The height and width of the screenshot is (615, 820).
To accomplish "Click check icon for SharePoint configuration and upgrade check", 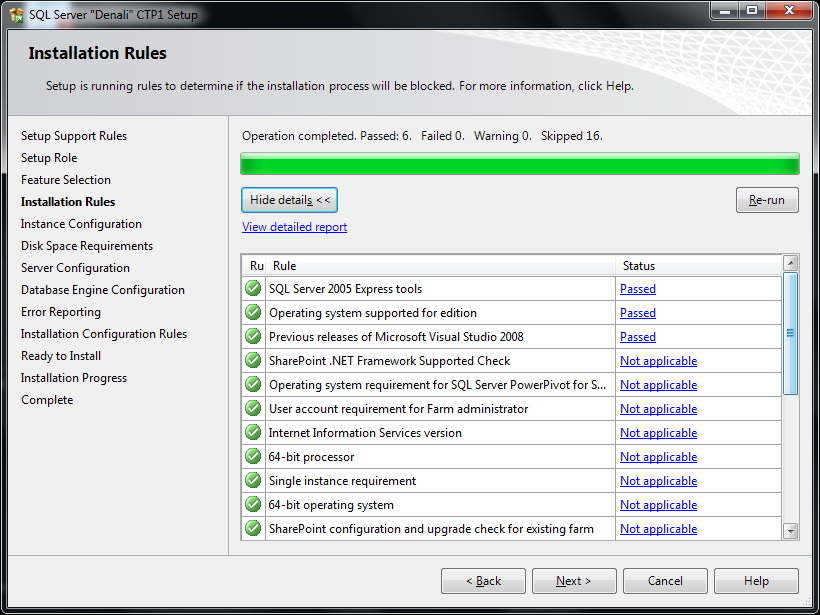I will tap(253, 529).
